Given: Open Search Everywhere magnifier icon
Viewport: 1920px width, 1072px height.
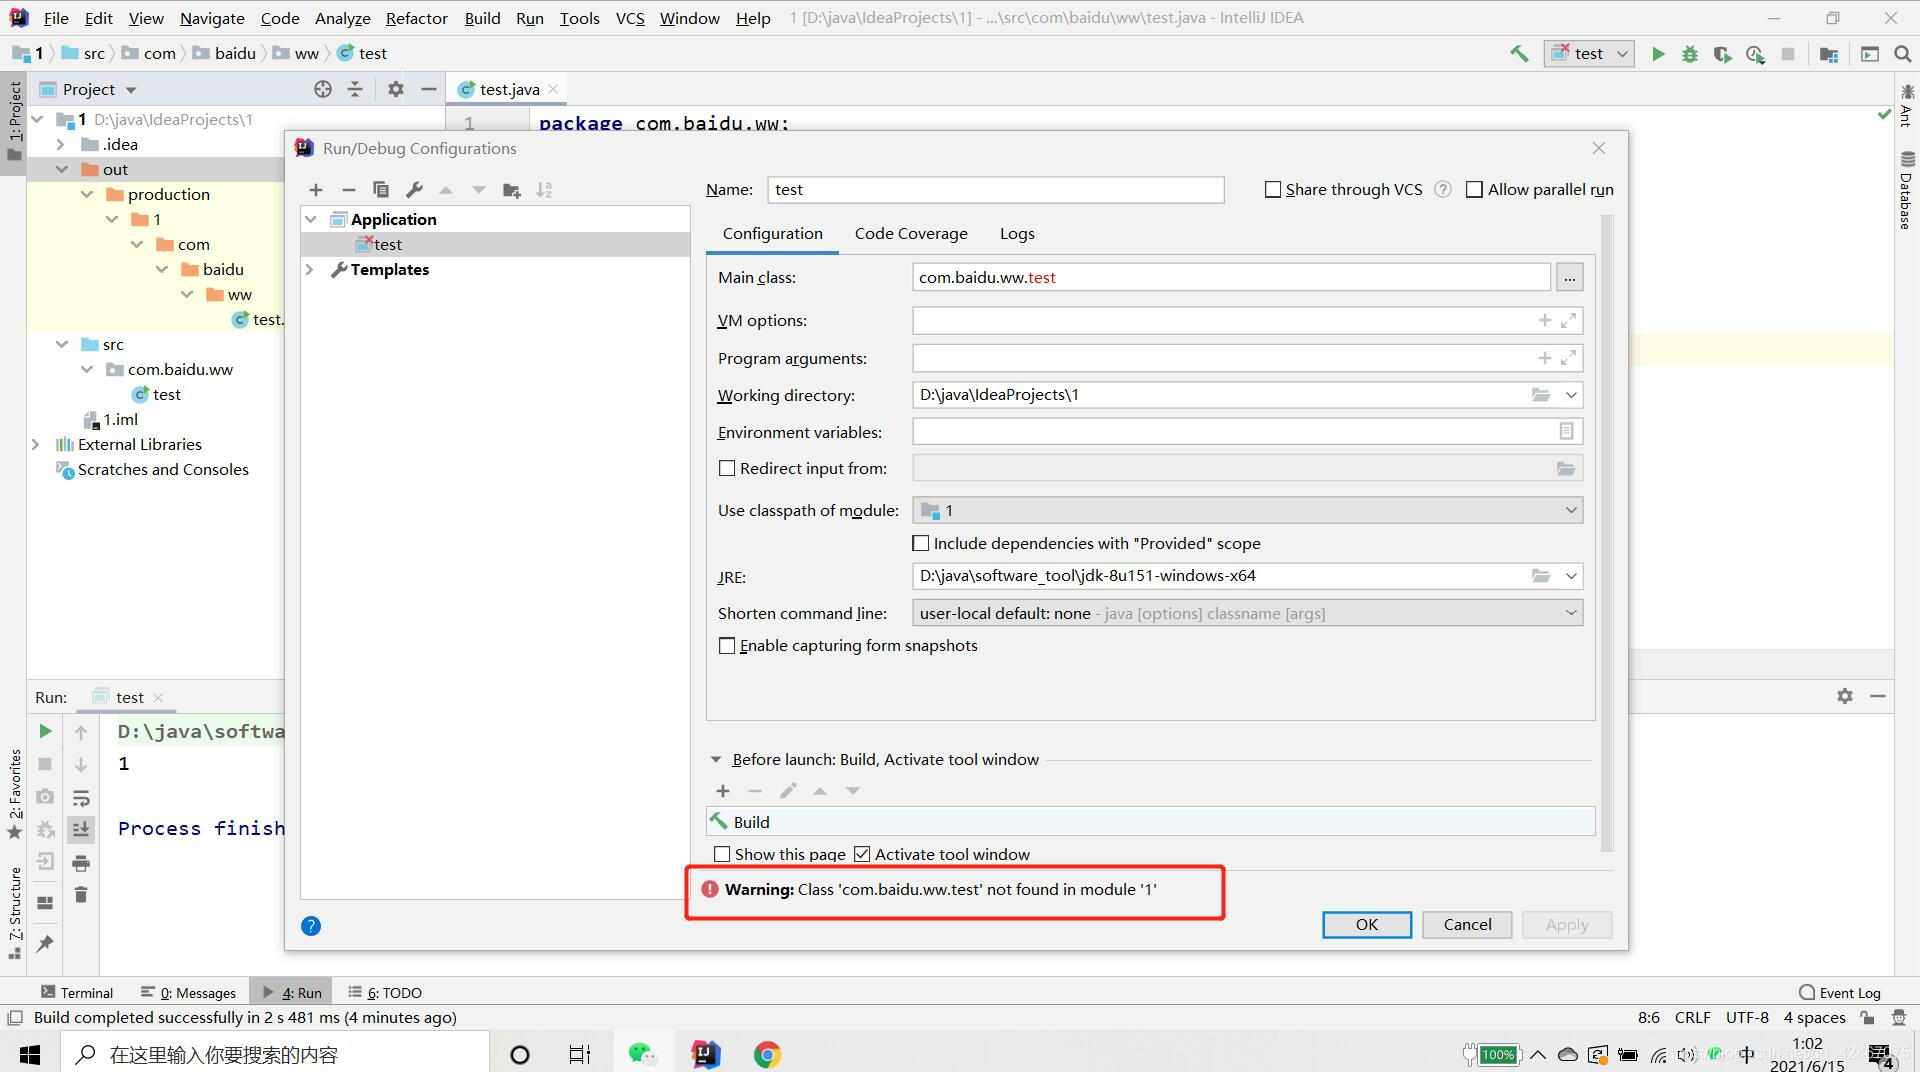Looking at the screenshot, I should pos(1903,54).
